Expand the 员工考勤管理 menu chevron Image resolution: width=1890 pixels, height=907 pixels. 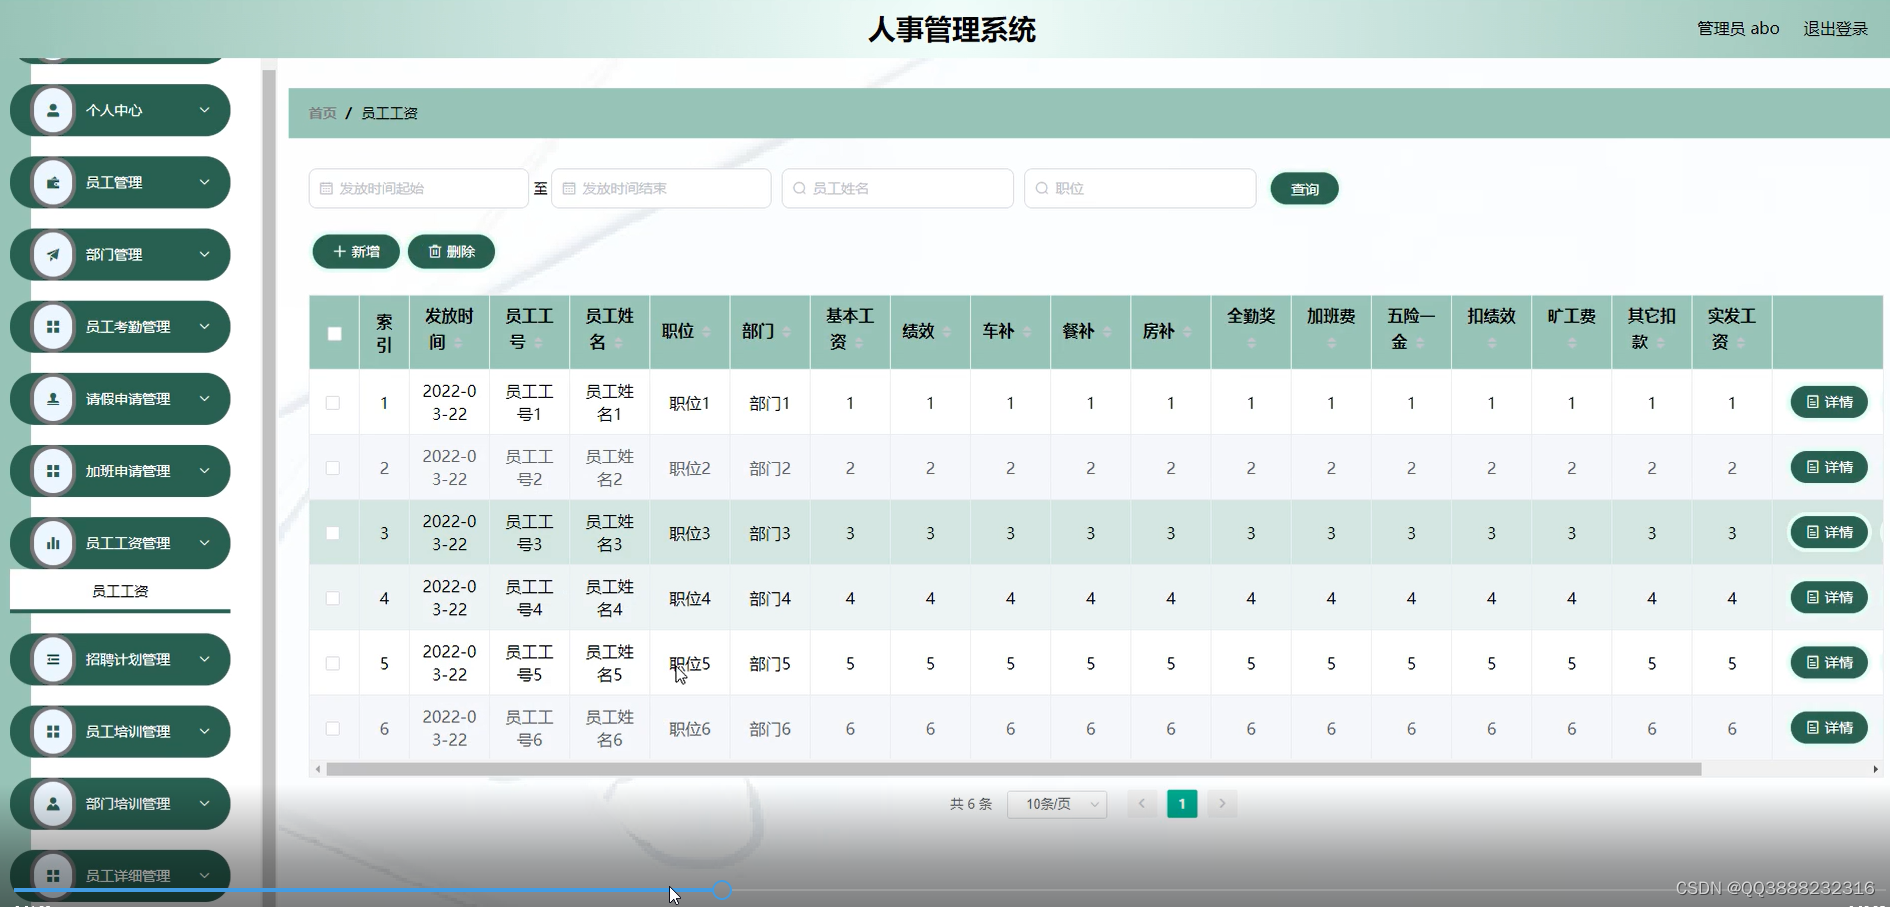click(204, 326)
